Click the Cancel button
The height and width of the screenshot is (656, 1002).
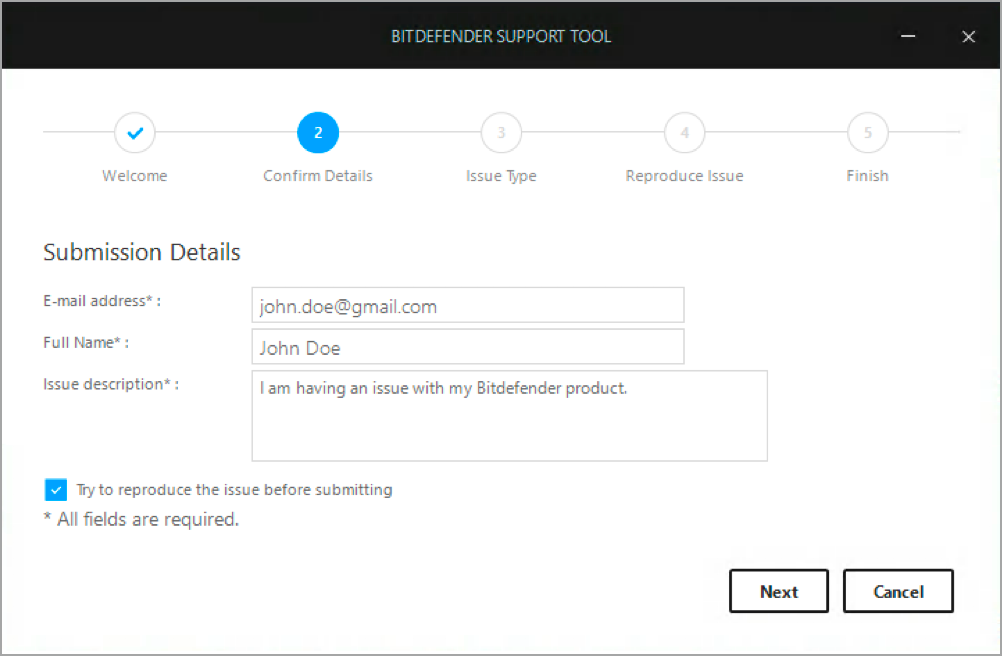898,591
